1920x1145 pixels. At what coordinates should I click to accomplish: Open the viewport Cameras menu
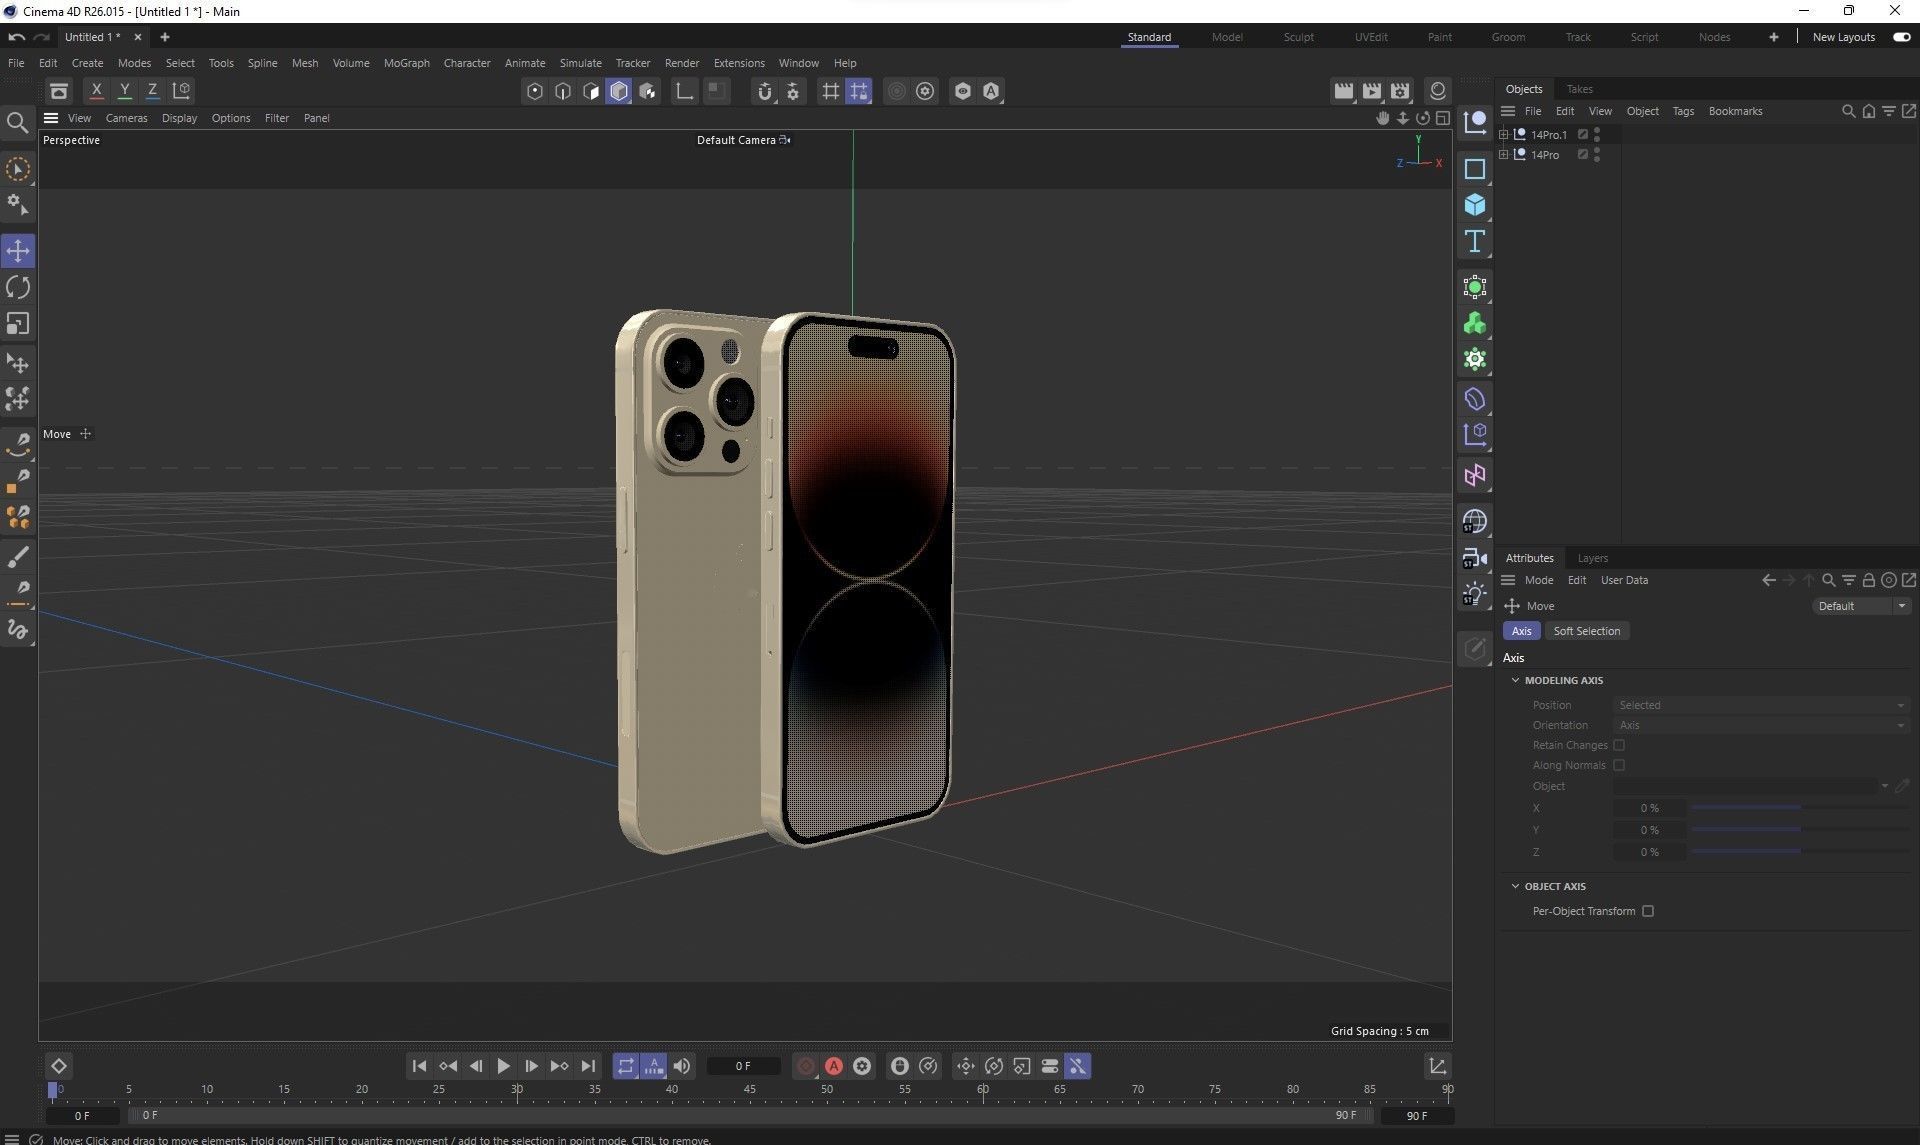coord(126,118)
